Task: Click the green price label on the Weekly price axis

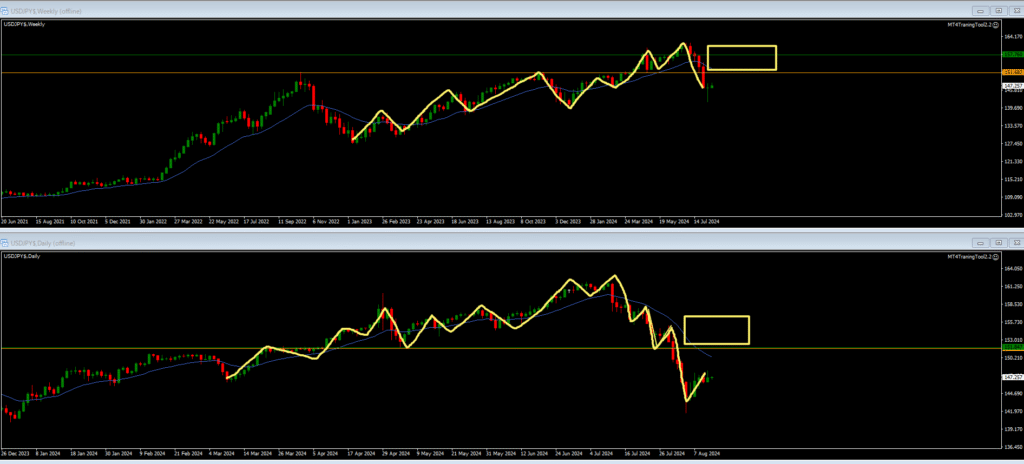Action: pyautogui.click(x=1011, y=54)
